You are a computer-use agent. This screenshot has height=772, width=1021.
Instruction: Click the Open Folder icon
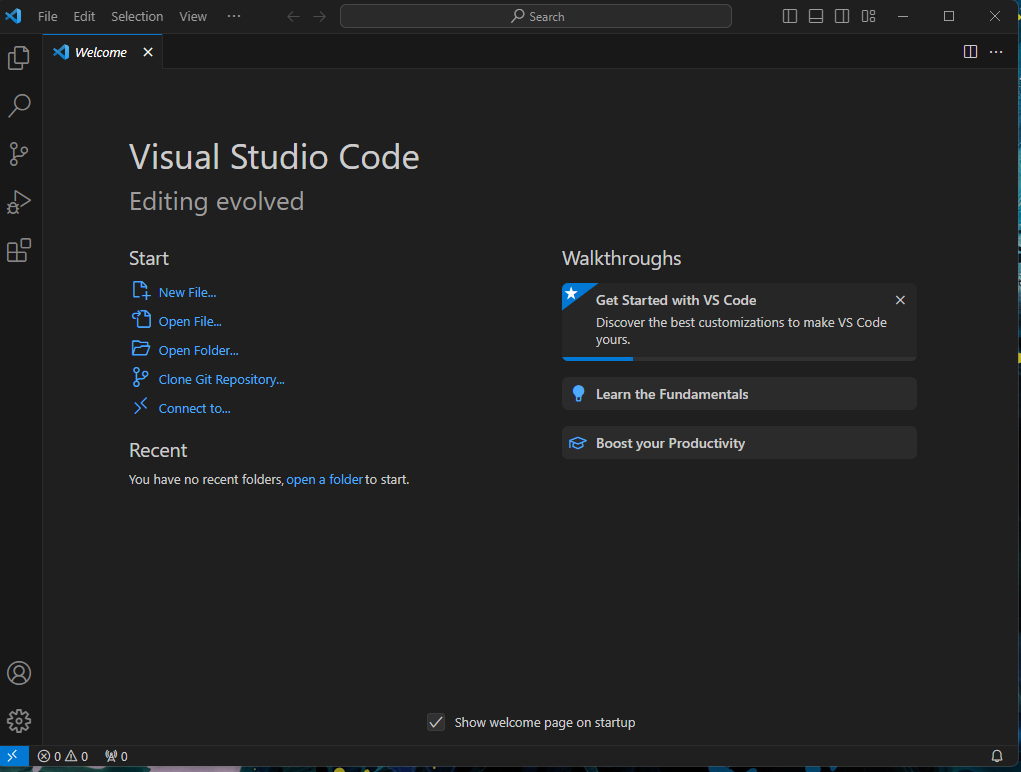[141, 348]
